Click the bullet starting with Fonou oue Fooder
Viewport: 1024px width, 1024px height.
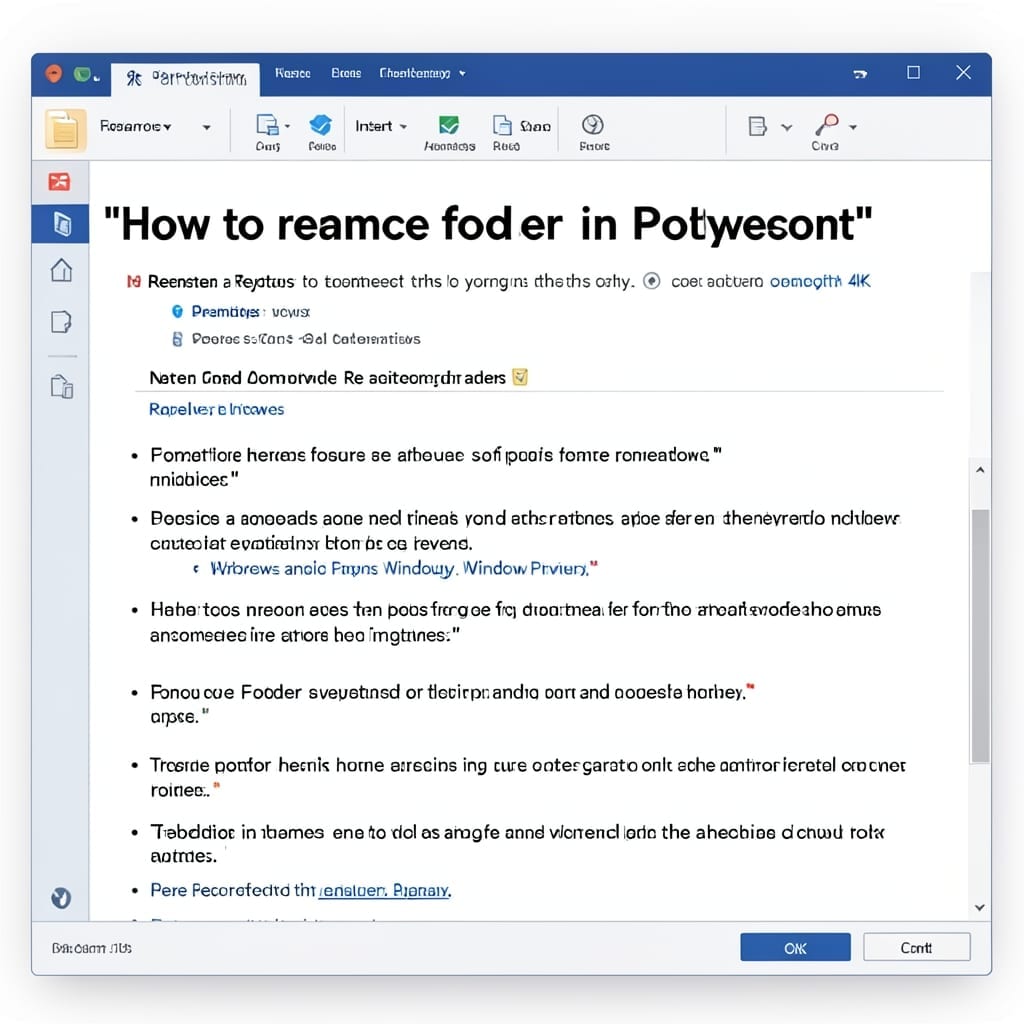pyautogui.click(x=452, y=704)
